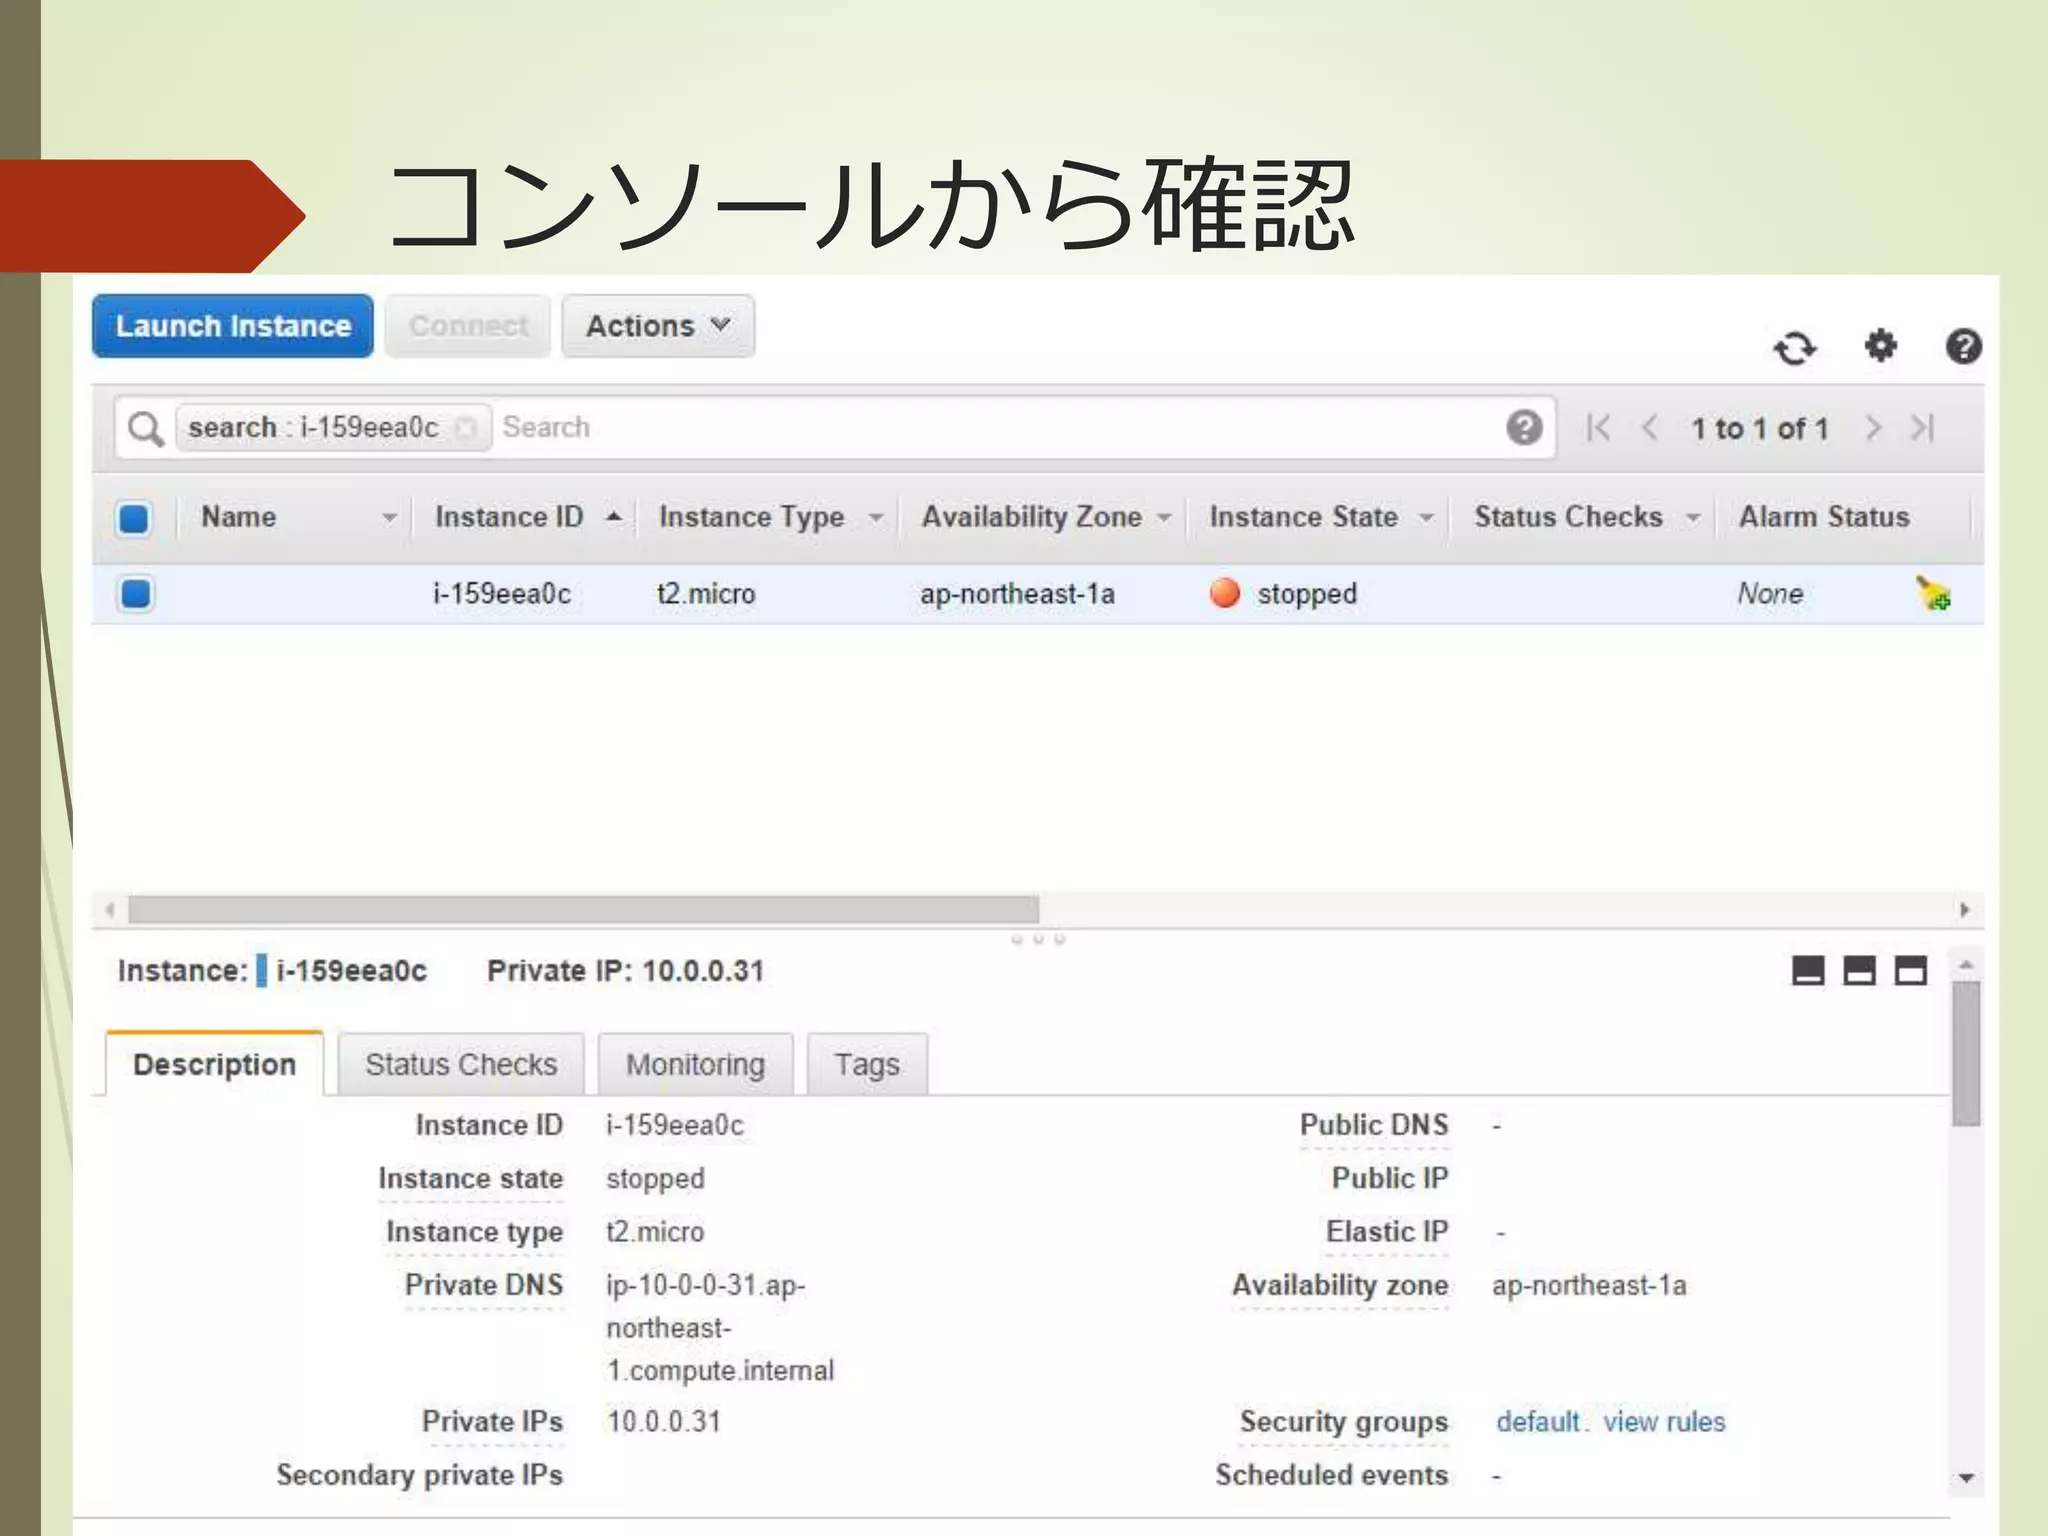Click the create alarm icon in the row
Image resolution: width=2048 pixels, height=1536 pixels.
tap(1933, 593)
